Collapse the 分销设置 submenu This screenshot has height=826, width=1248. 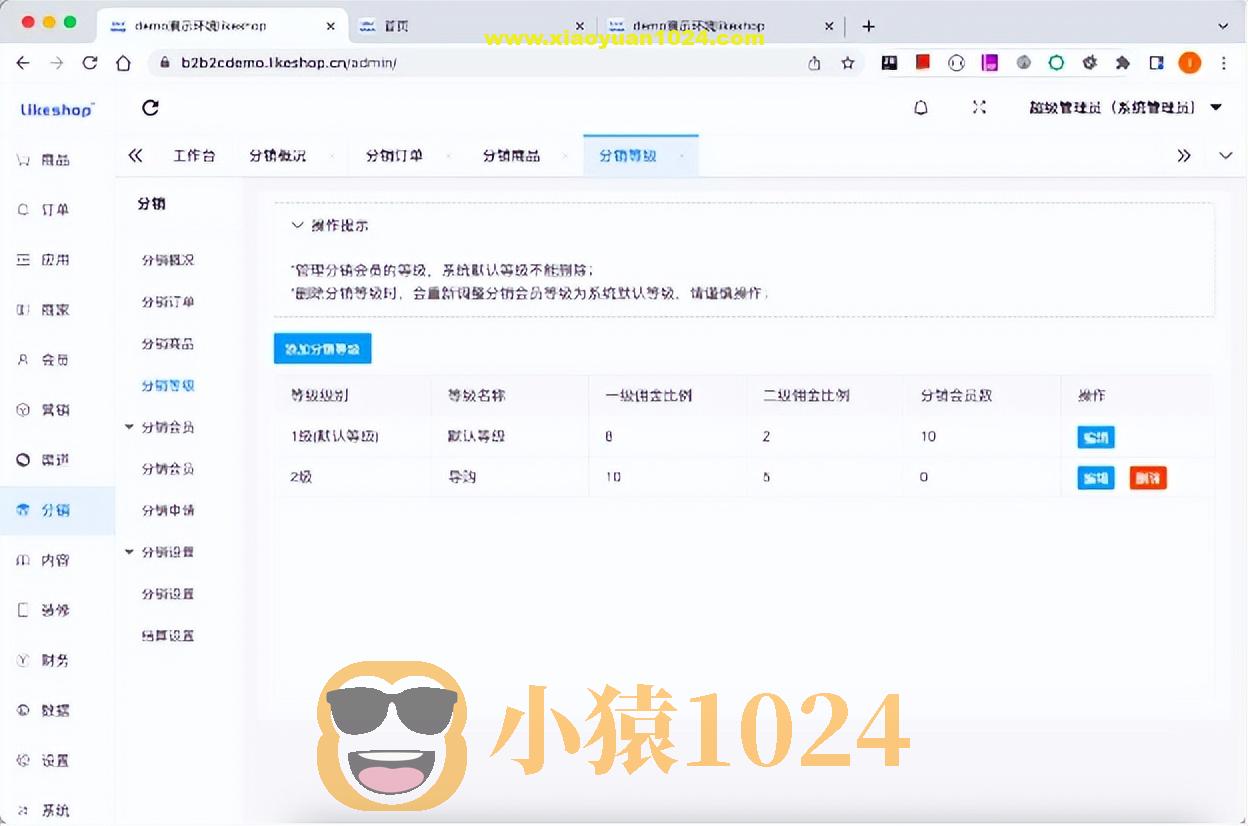tap(128, 551)
